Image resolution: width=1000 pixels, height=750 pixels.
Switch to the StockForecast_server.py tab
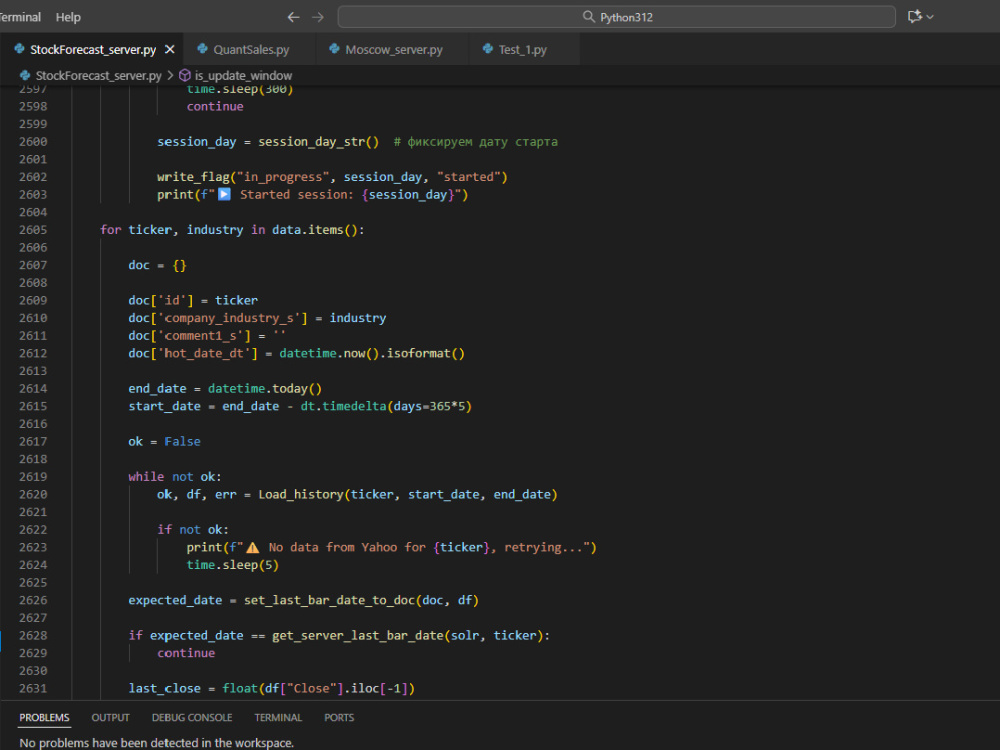(93, 50)
